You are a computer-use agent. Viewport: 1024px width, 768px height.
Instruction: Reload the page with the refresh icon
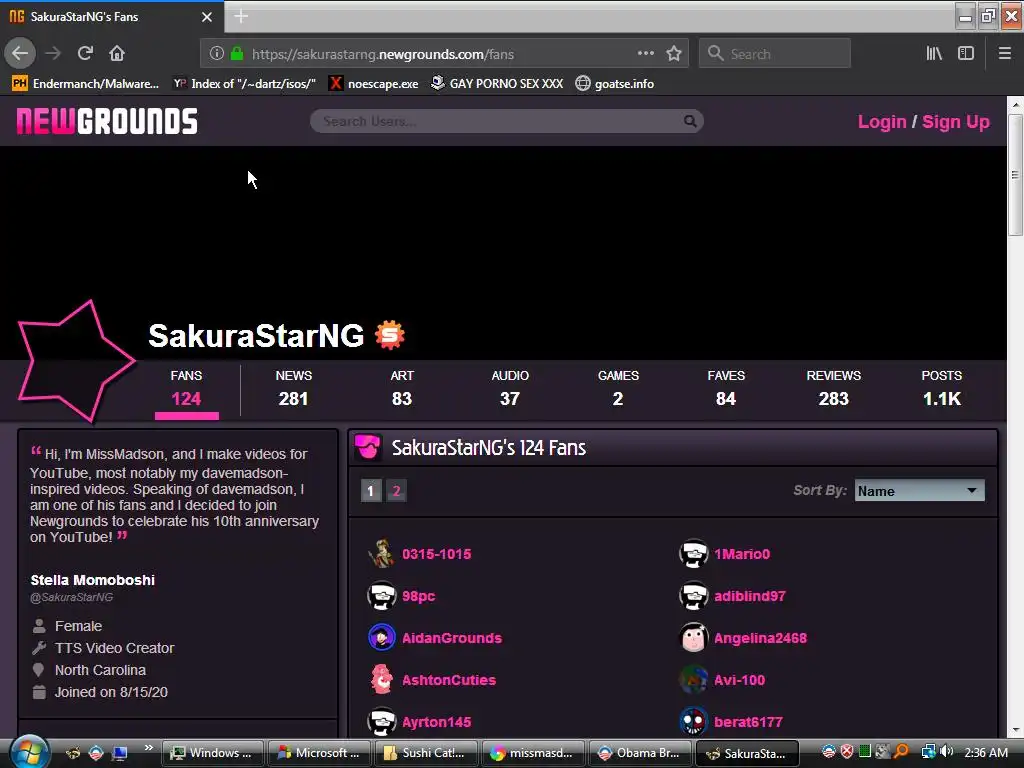pos(85,54)
